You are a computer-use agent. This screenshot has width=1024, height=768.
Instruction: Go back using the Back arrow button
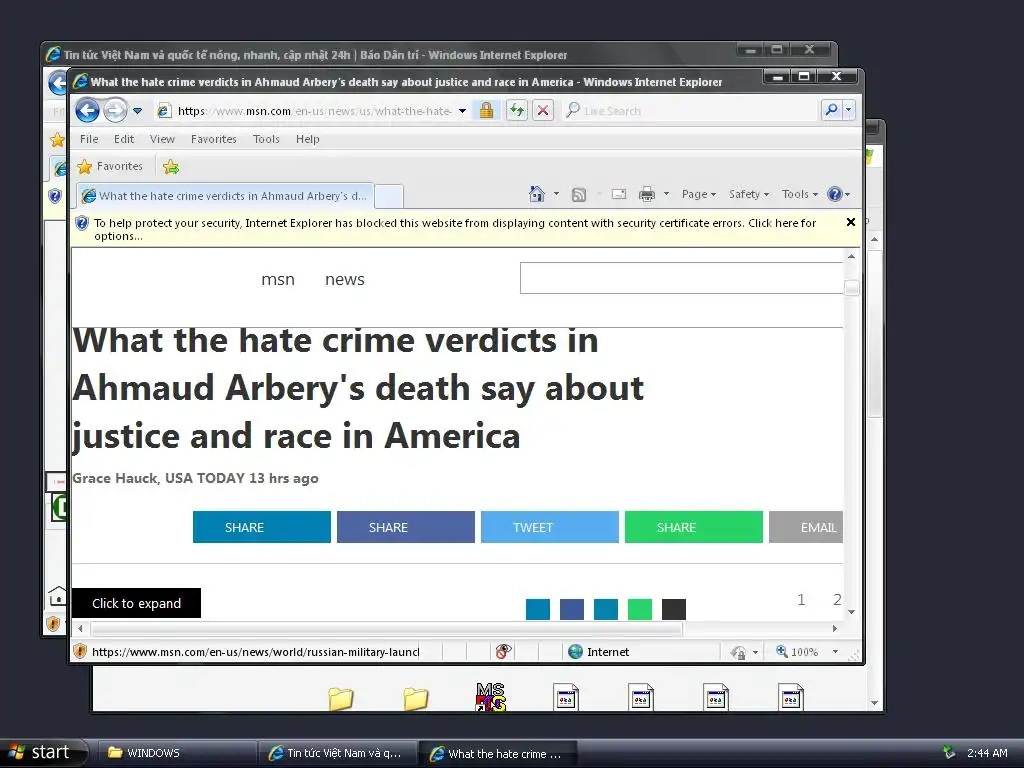(x=88, y=110)
